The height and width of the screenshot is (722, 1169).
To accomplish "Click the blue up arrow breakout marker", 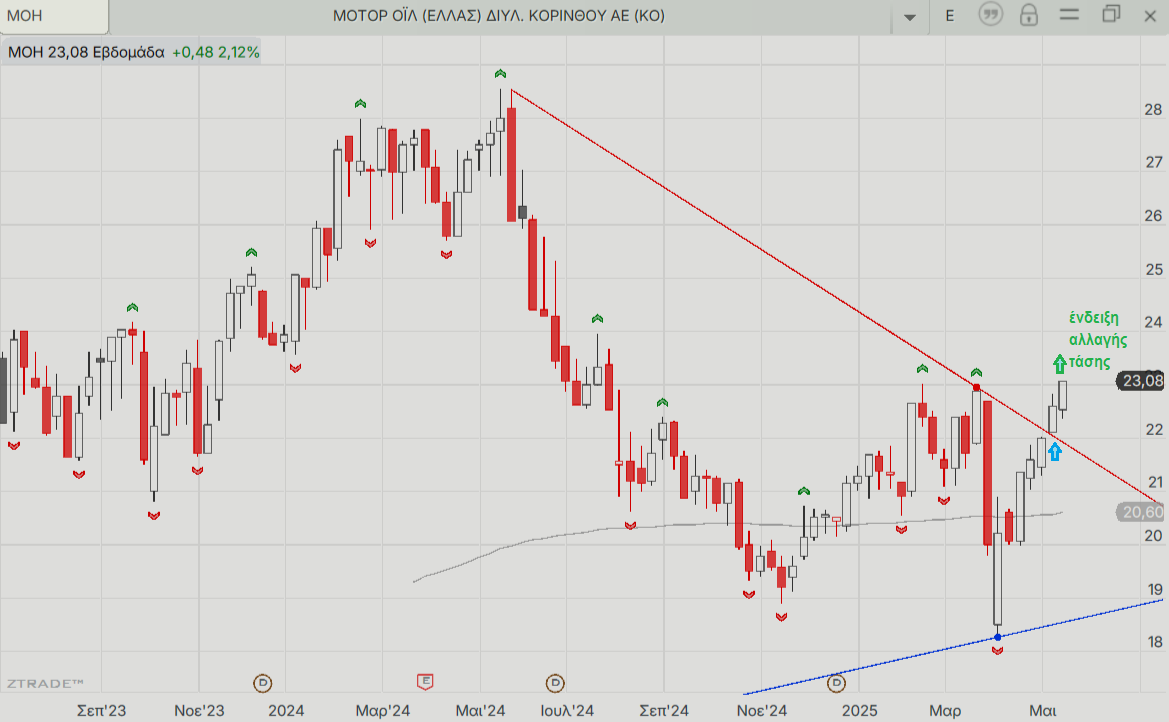I will [1054, 451].
